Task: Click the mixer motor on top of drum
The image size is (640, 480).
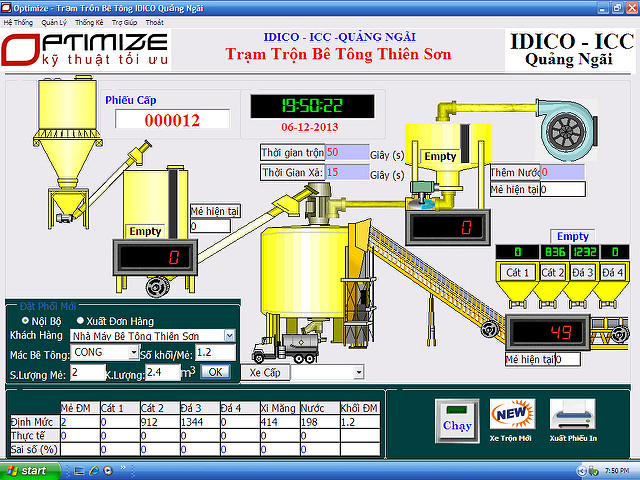Action: click(321, 202)
